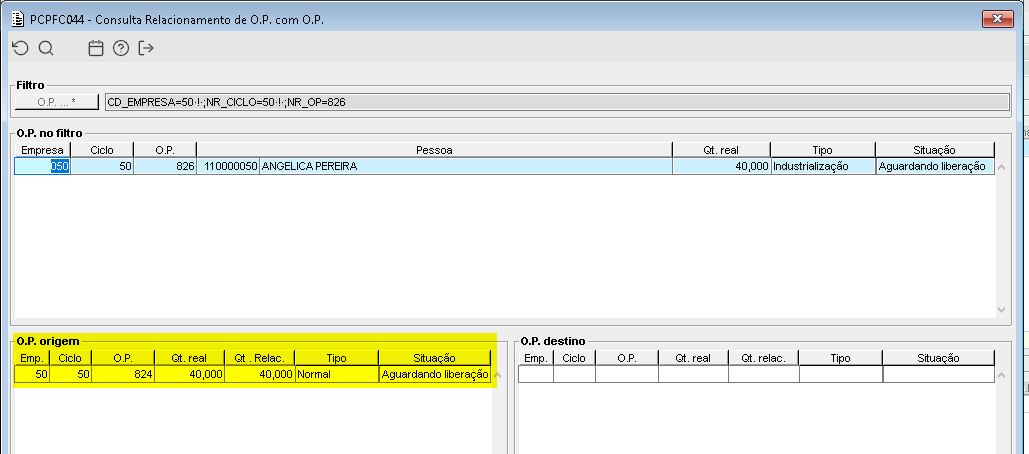Click O.P. header in O.P. no filtro
This screenshot has width=1029, height=454.
(x=165, y=150)
